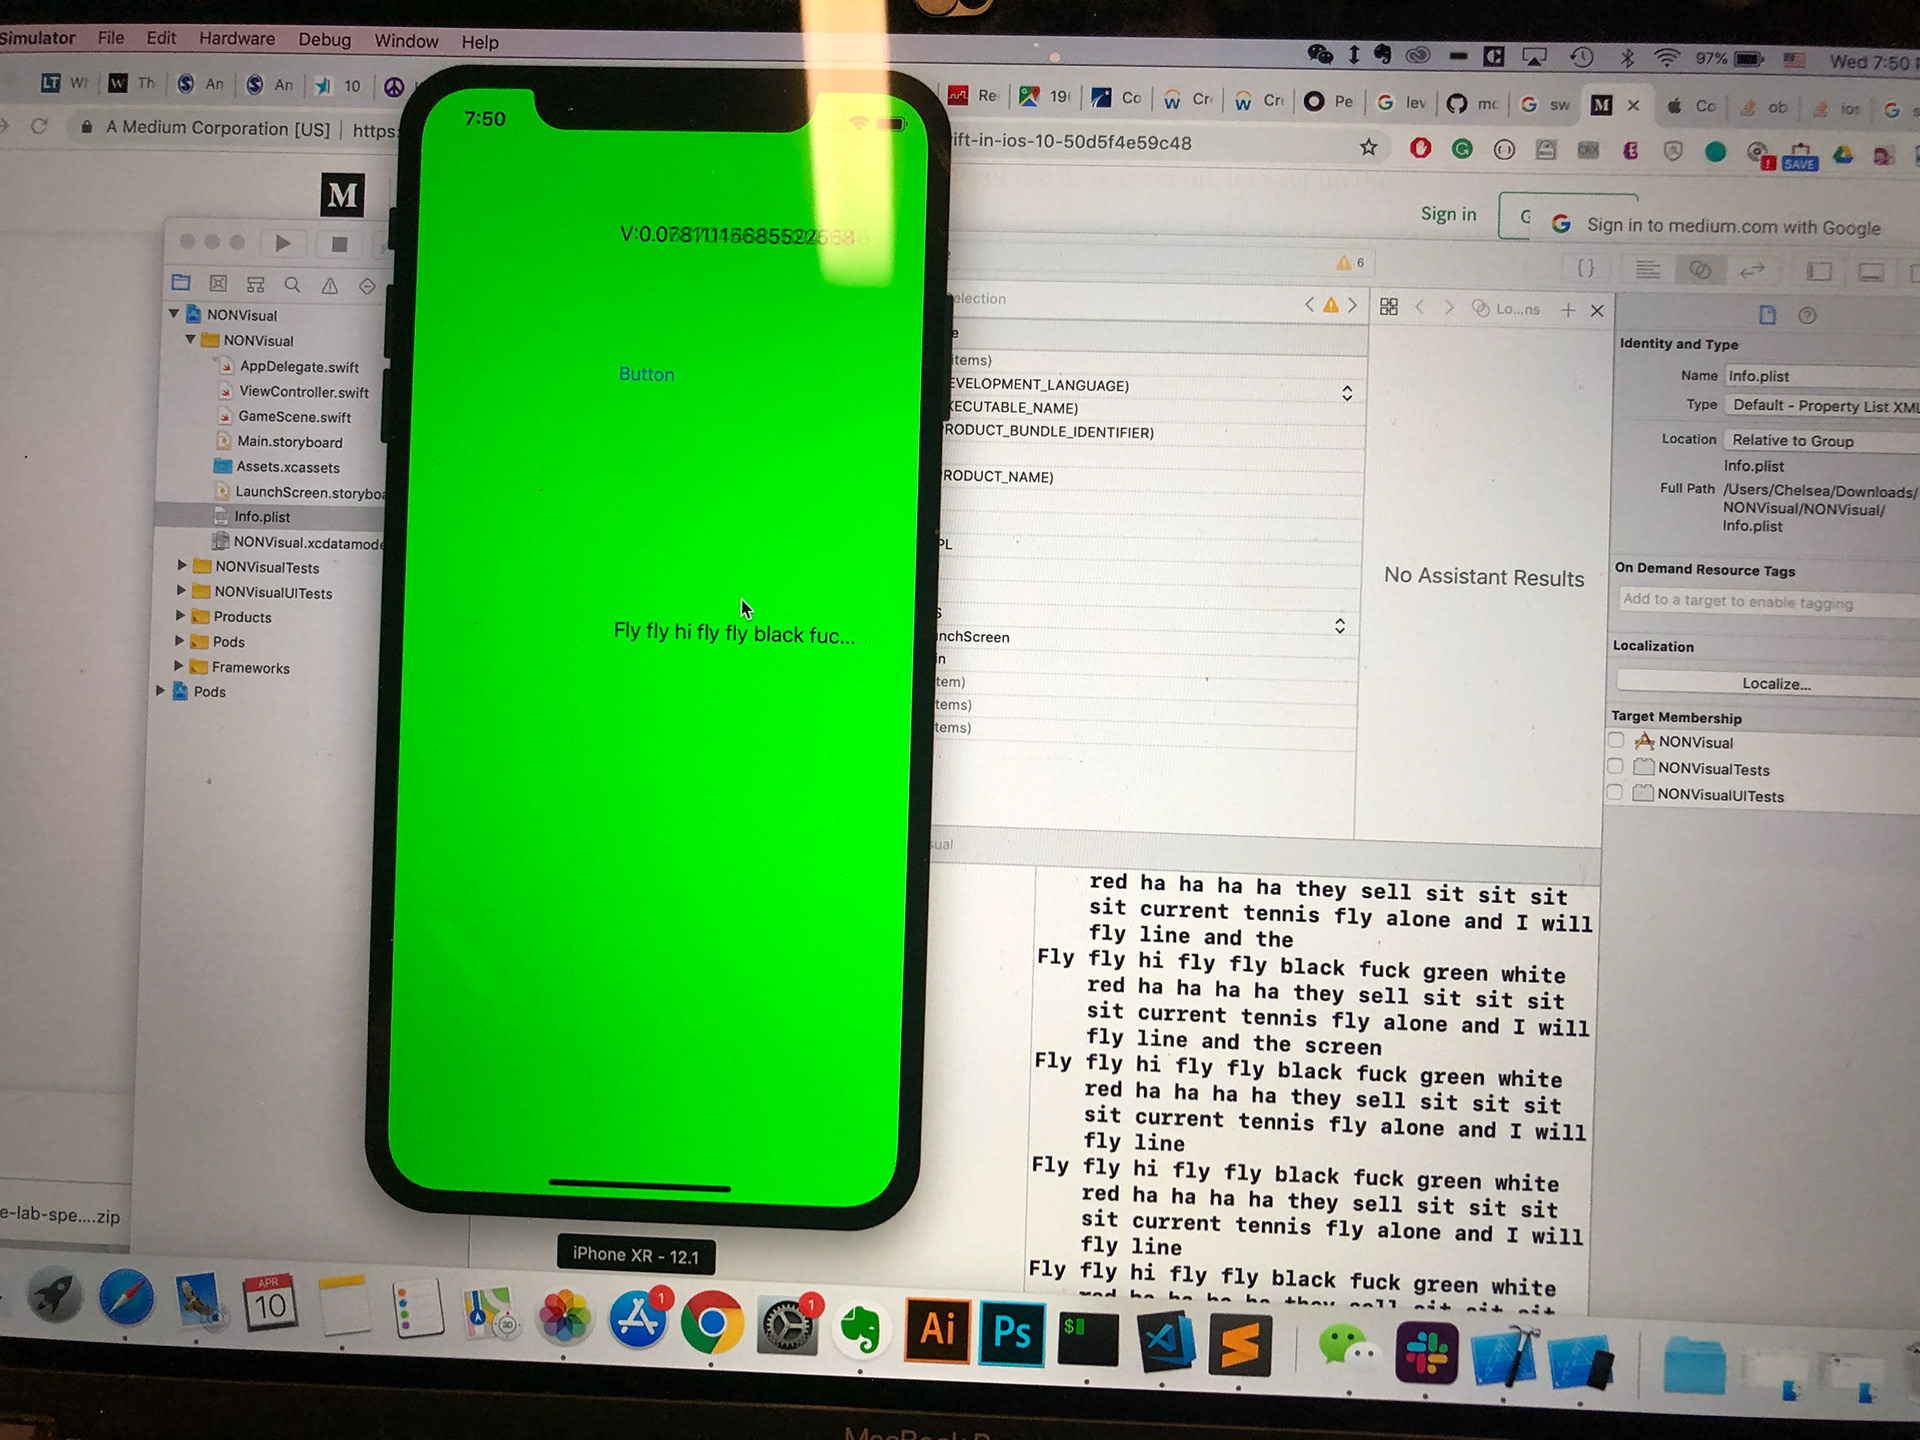1920x1440 pixels.
Task: Click the Name field showing Info.plist
Action: 1822,376
